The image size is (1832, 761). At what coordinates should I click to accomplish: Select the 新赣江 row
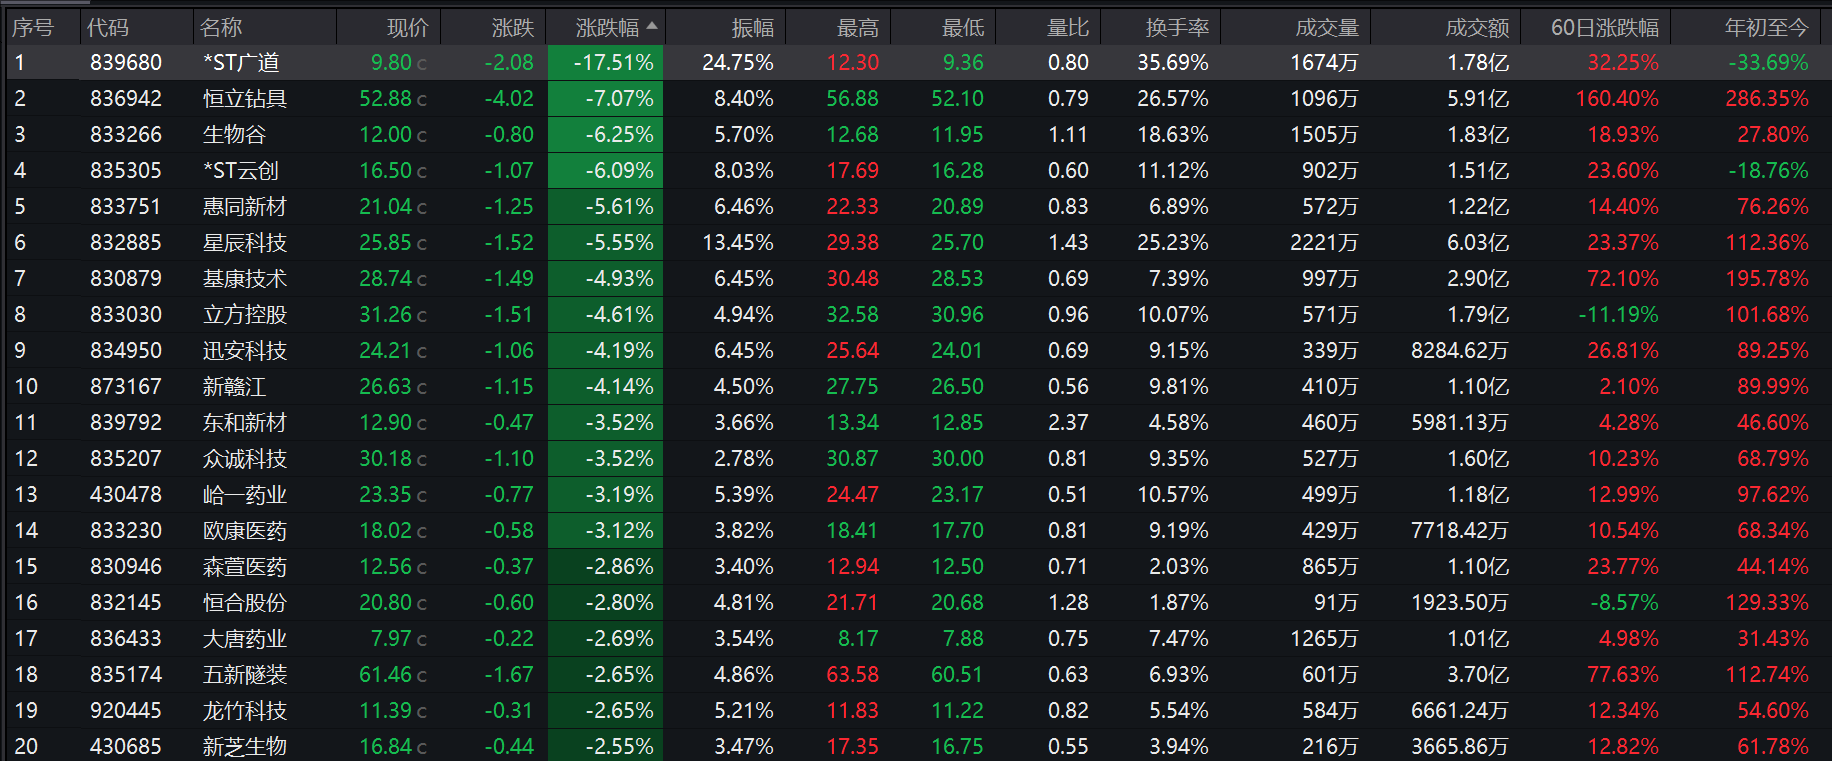click(x=916, y=386)
